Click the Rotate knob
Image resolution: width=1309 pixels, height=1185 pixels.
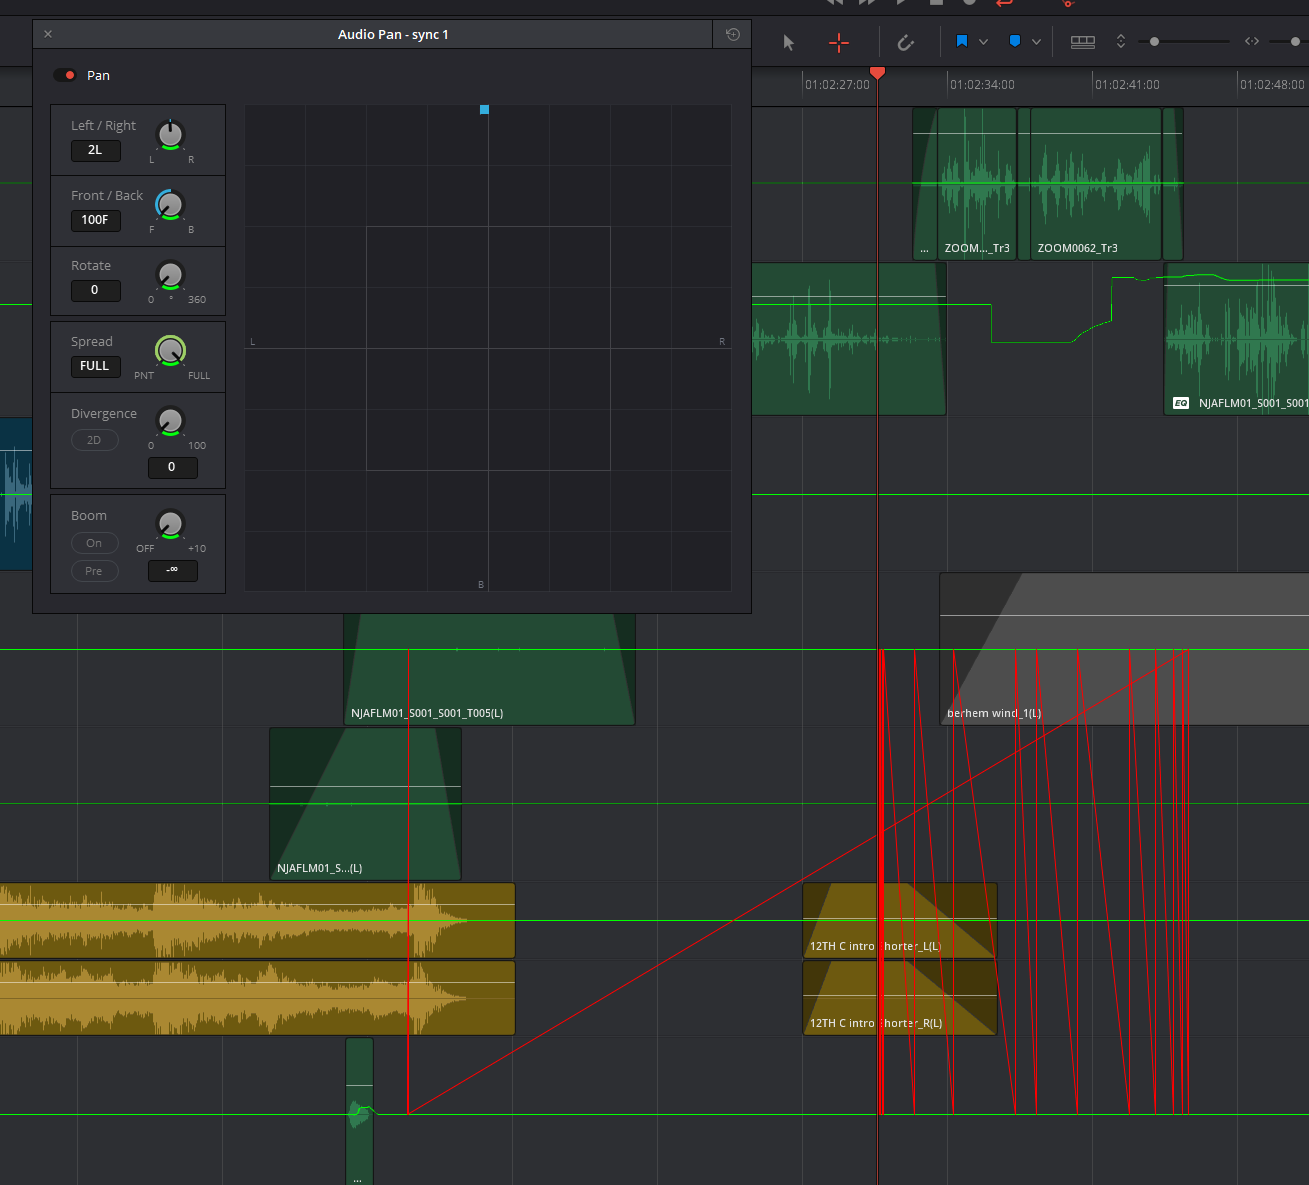171,275
